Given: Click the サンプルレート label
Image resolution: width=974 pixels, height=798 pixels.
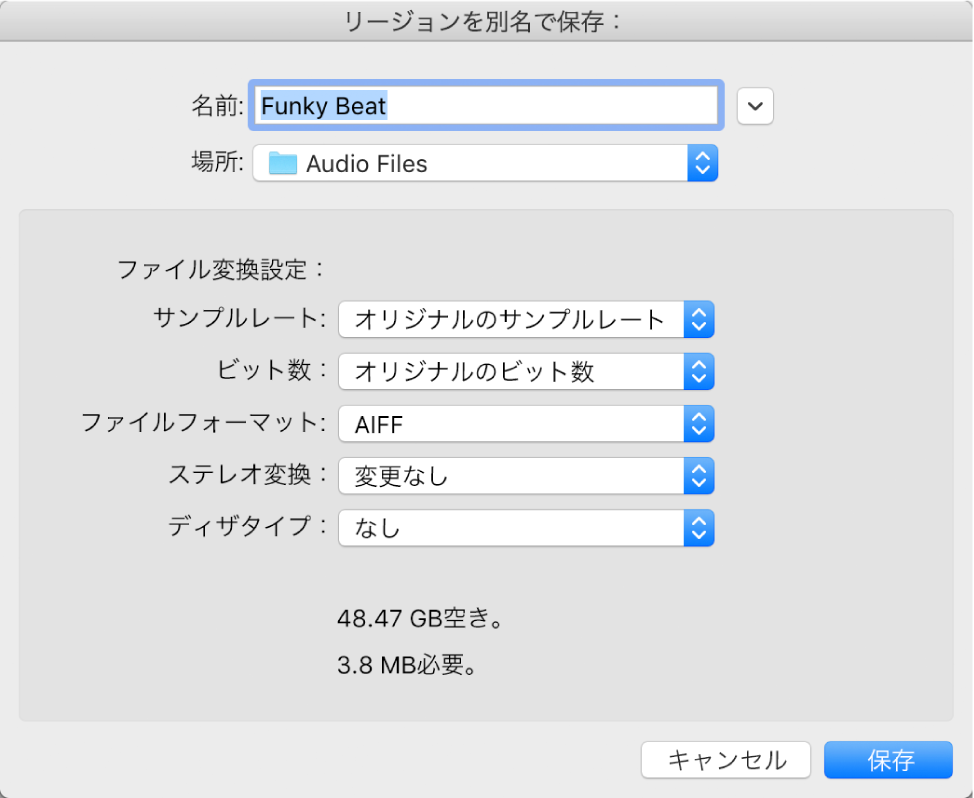Looking at the screenshot, I should (x=240, y=318).
